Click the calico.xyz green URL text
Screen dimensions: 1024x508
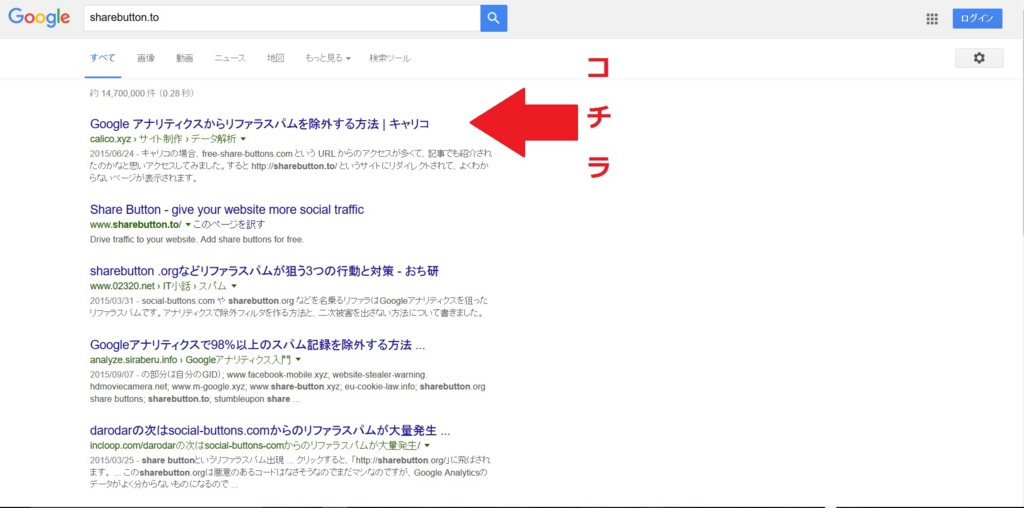164,139
